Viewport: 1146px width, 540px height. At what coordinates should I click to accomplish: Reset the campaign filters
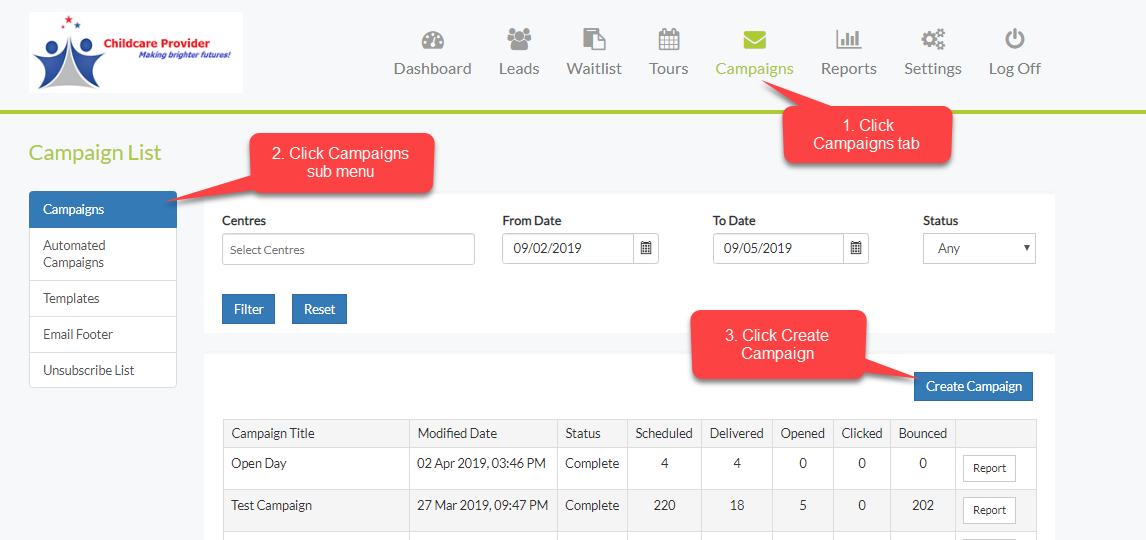319,310
